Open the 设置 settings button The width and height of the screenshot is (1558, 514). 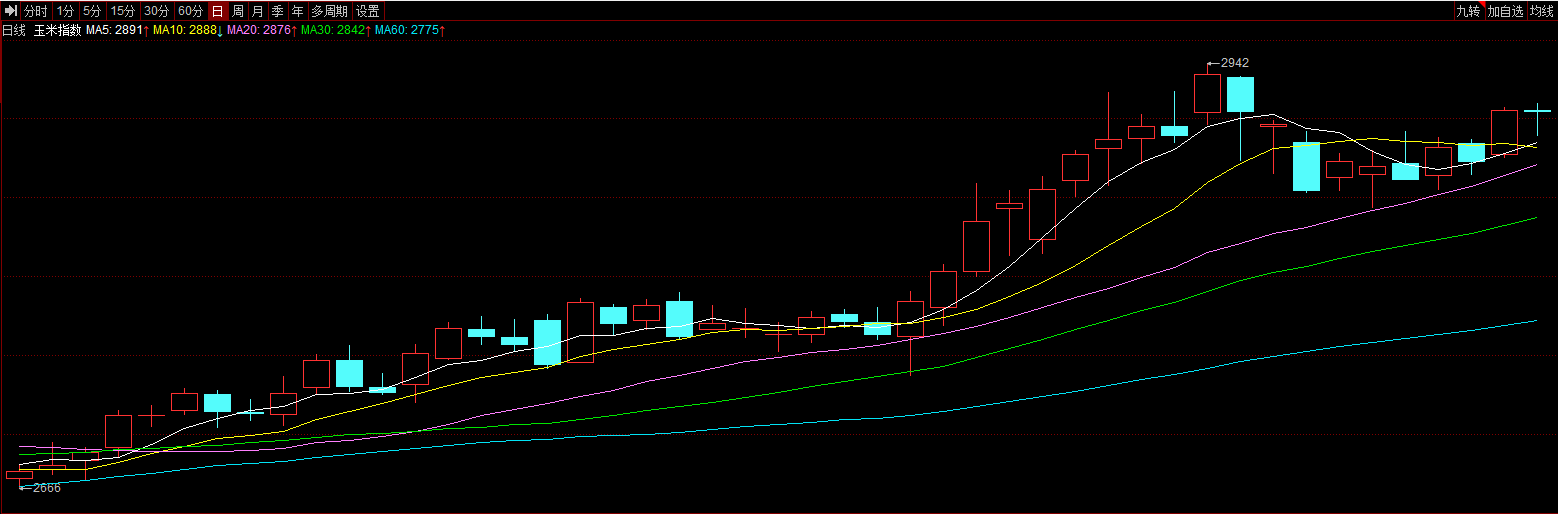coord(368,11)
